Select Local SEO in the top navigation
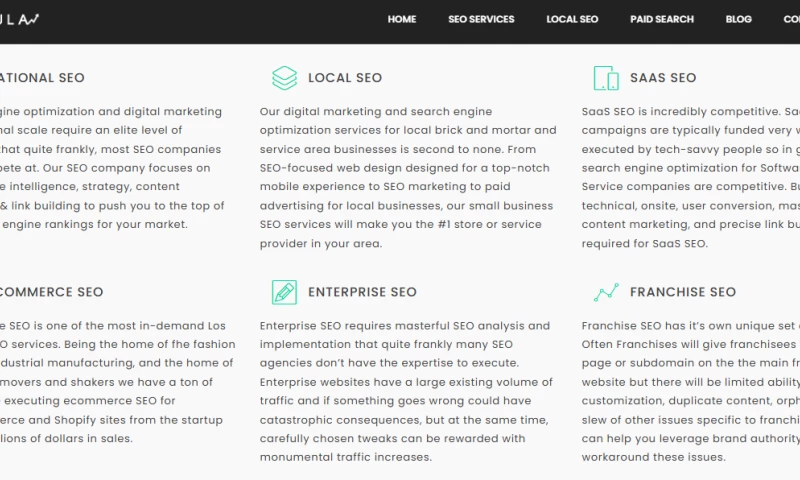The image size is (800, 480). 572,19
